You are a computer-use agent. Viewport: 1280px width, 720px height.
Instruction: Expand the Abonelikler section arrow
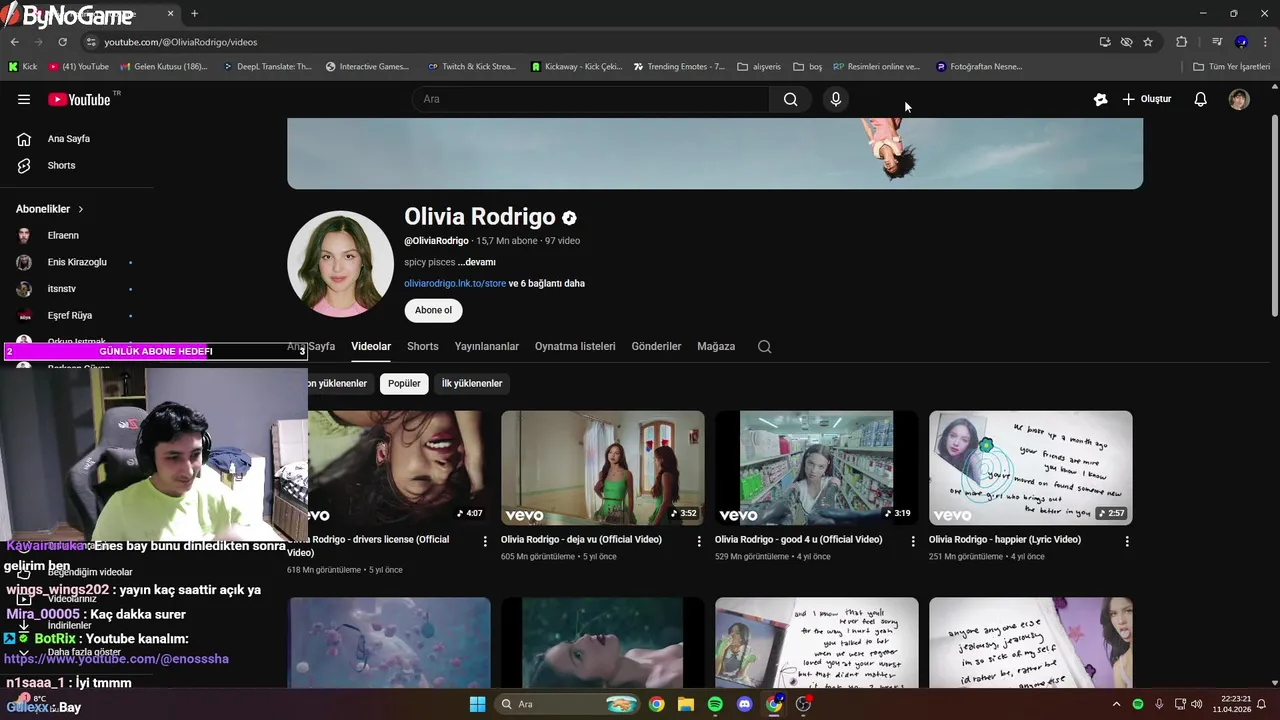[81, 209]
